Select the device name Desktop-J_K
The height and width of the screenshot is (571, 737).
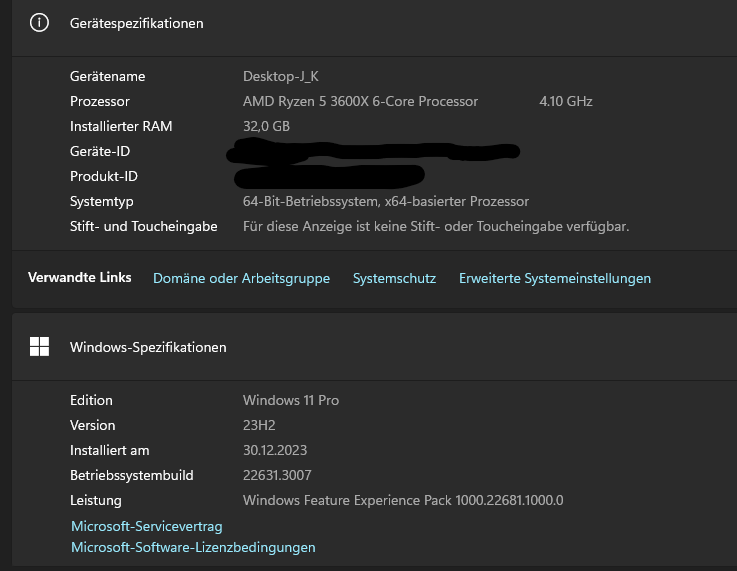point(281,76)
